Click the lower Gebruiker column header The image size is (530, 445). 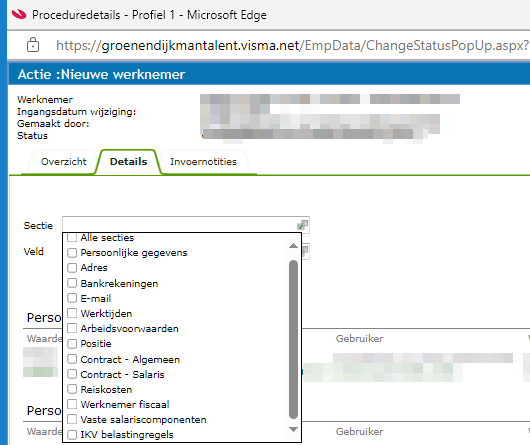tap(359, 431)
